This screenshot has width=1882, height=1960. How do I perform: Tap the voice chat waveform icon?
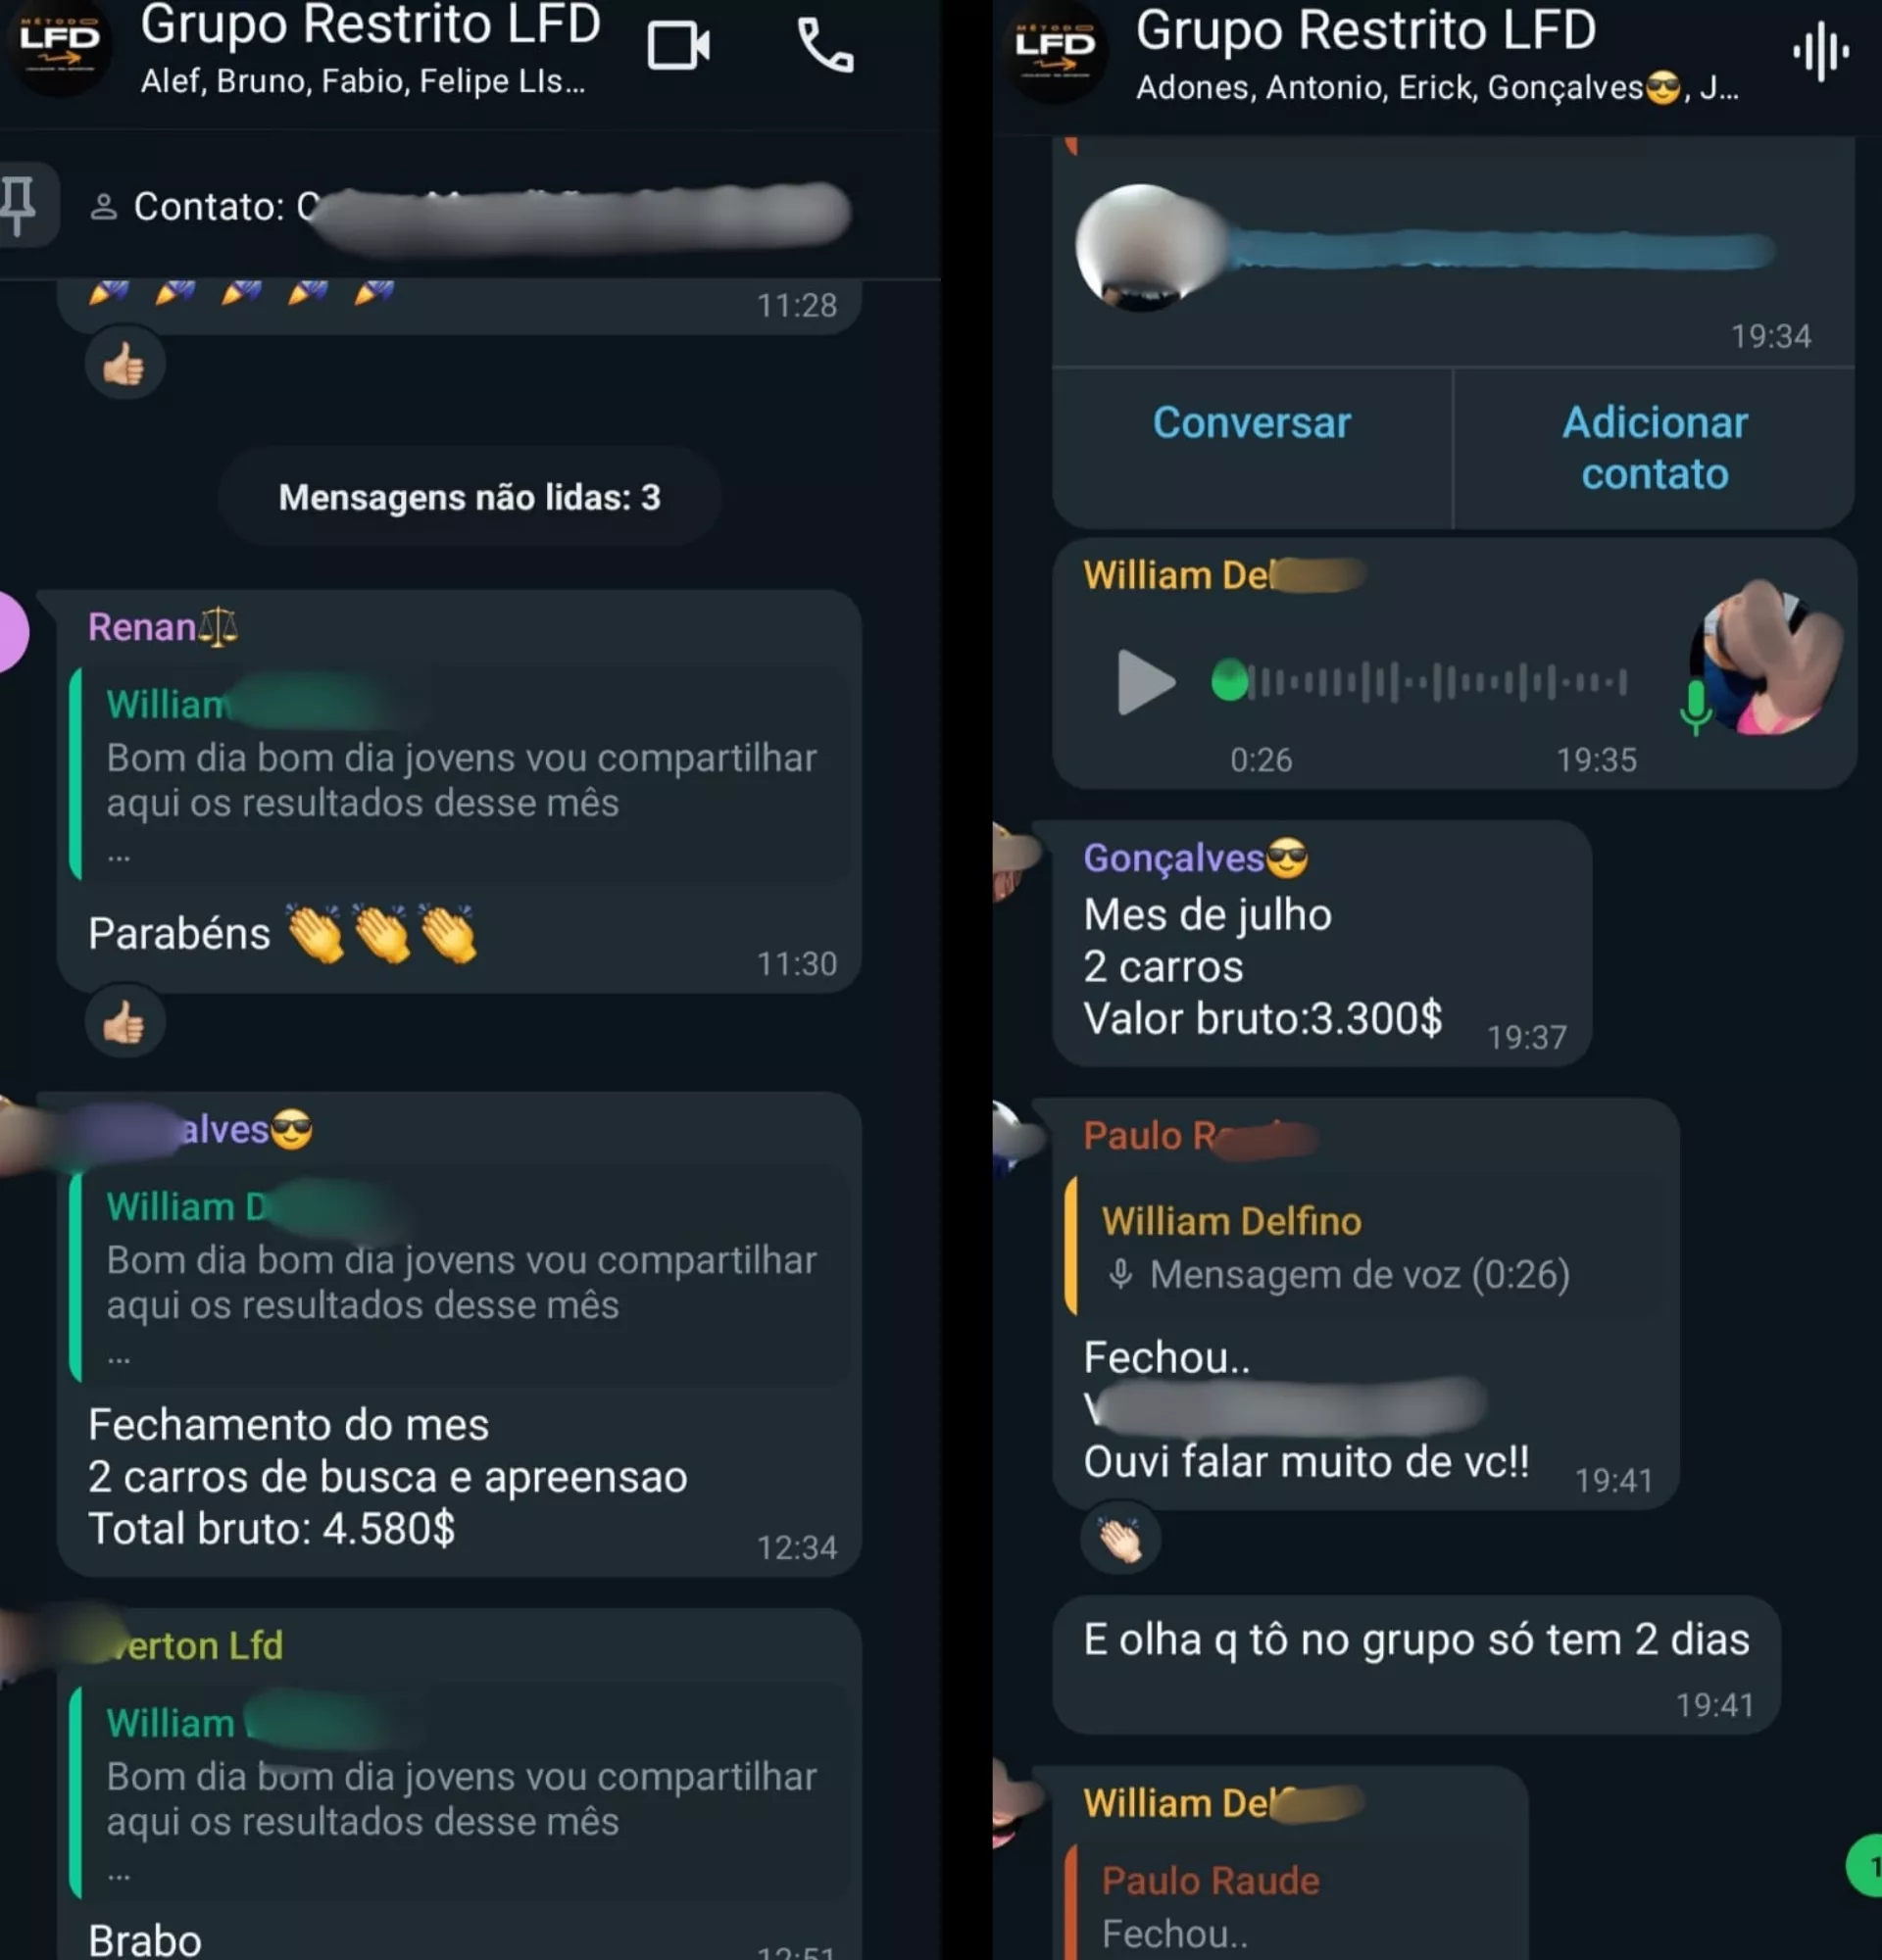1820,51
